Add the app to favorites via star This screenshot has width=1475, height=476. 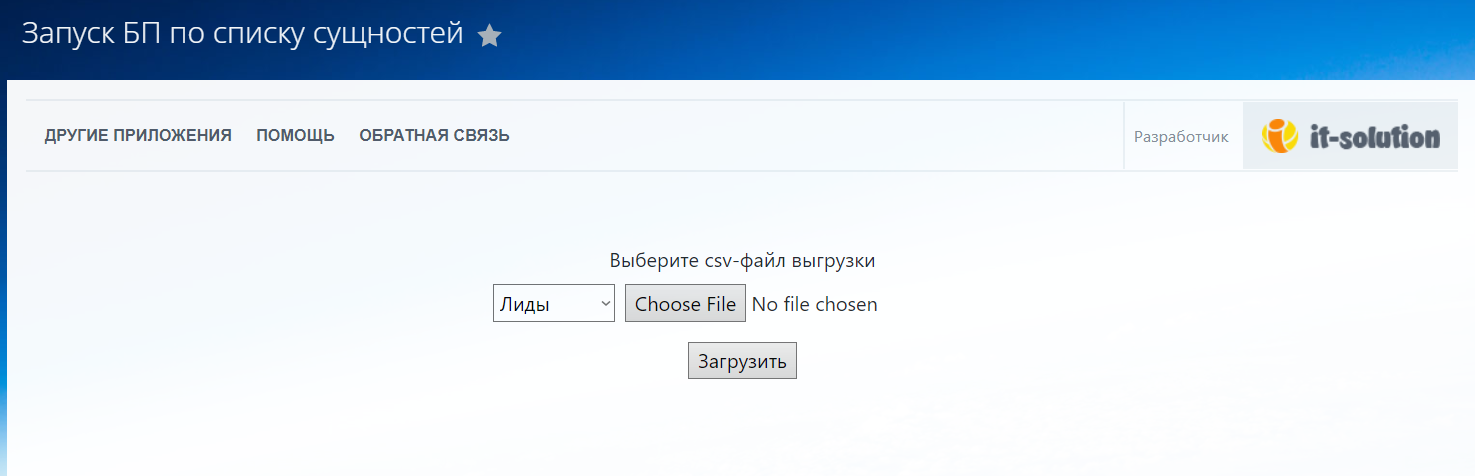(489, 36)
